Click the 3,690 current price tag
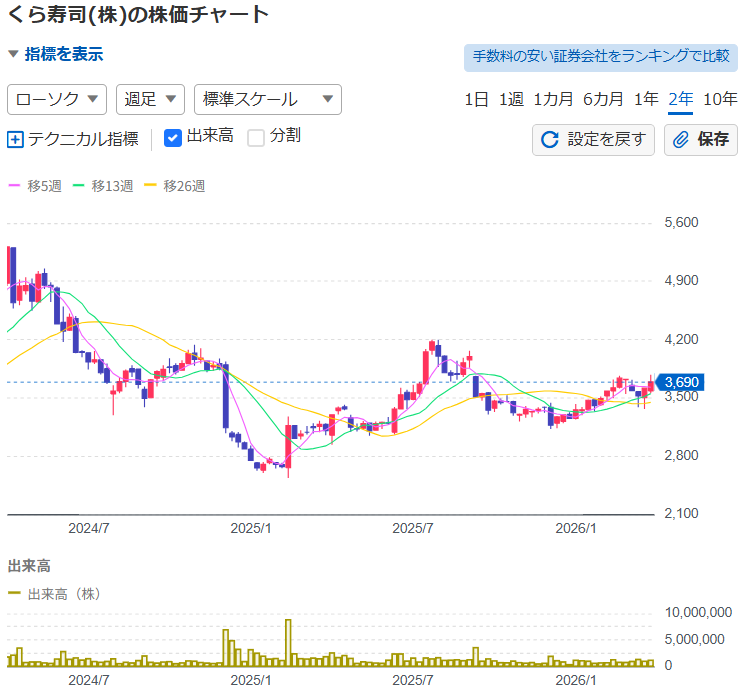This screenshot has height=692, width=745. click(687, 382)
